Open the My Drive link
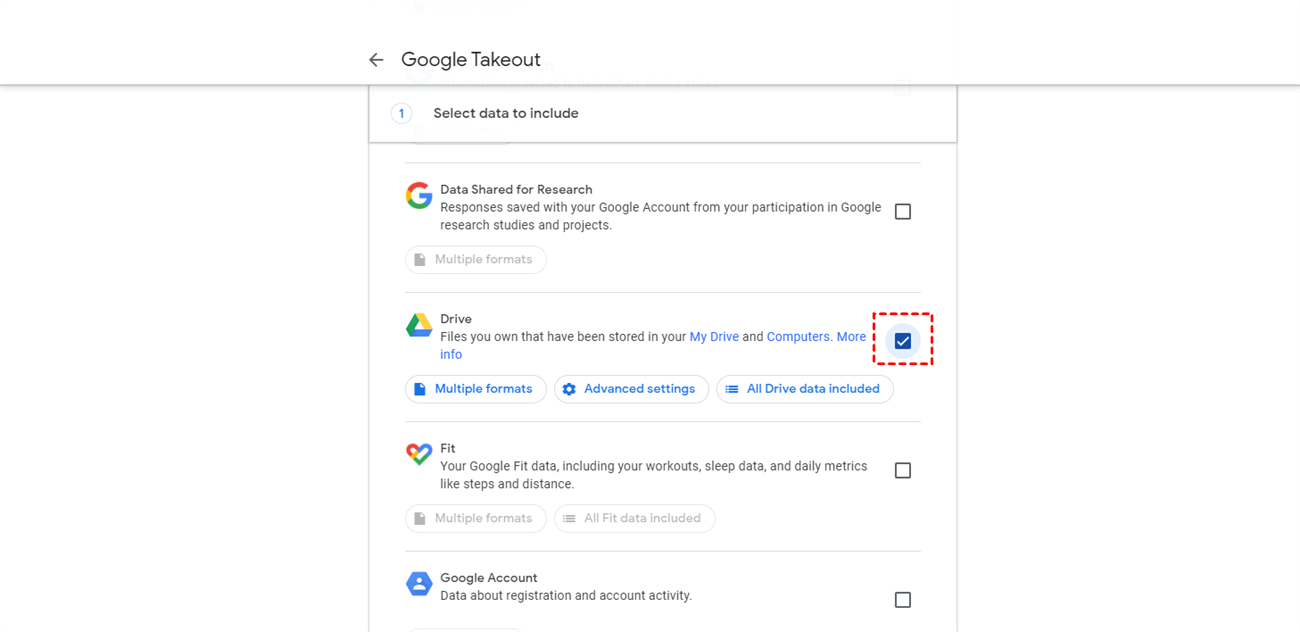The width and height of the screenshot is (1300, 632). [x=714, y=337]
